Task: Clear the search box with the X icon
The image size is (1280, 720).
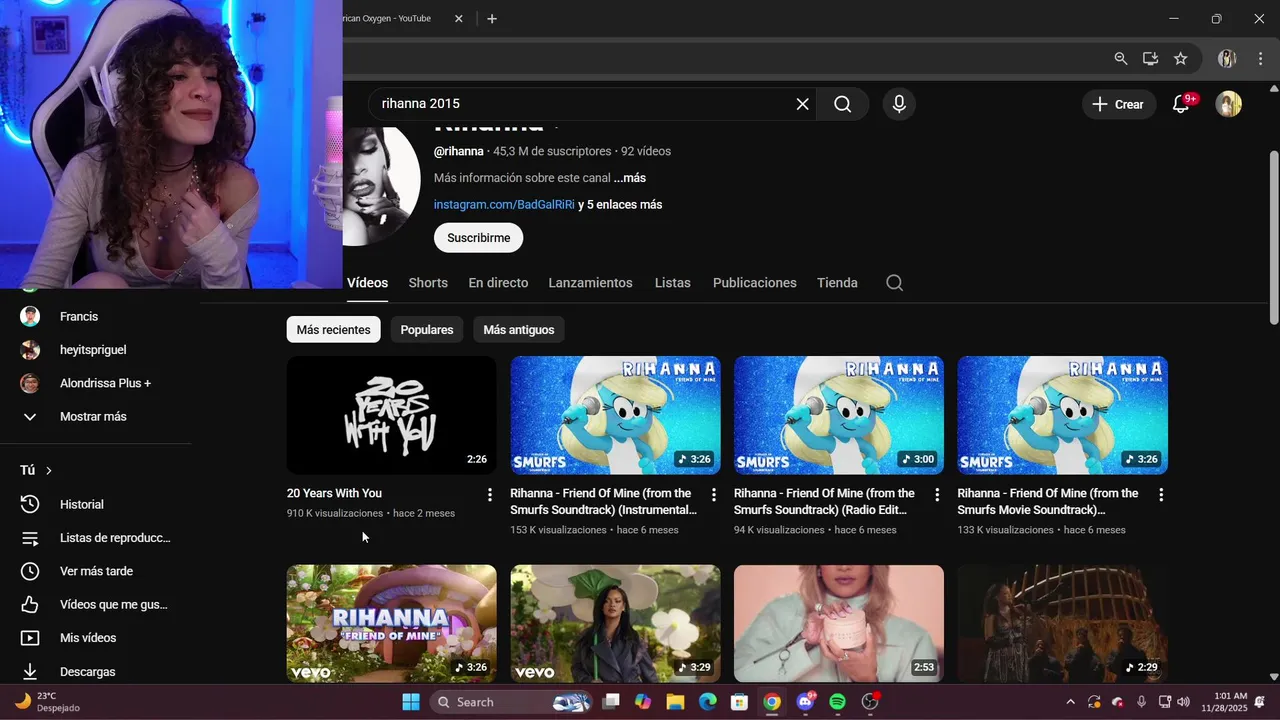Action: [x=802, y=104]
